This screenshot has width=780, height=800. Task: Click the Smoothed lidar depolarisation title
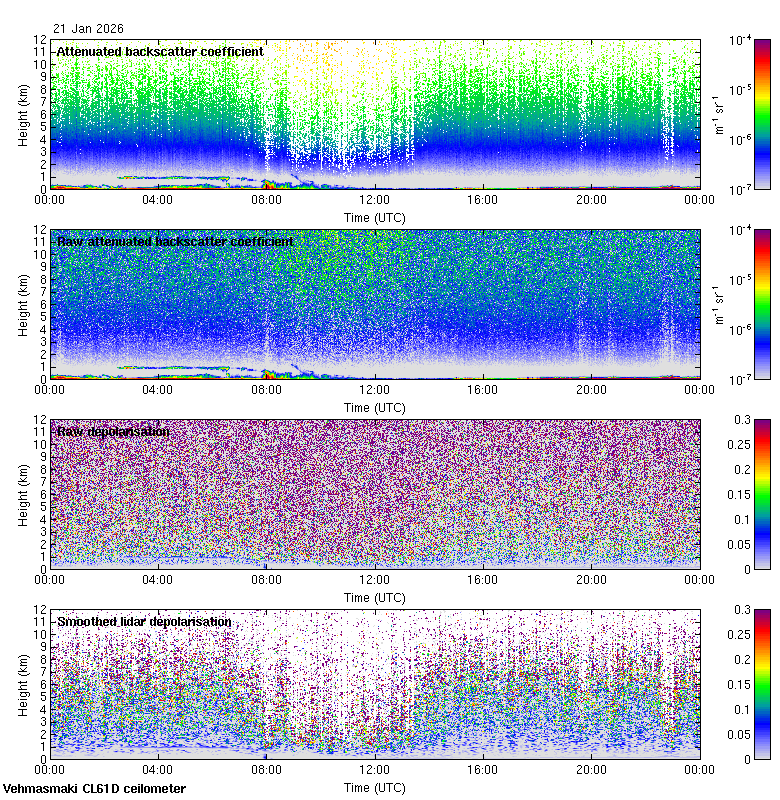pyautogui.click(x=144, y=621)
